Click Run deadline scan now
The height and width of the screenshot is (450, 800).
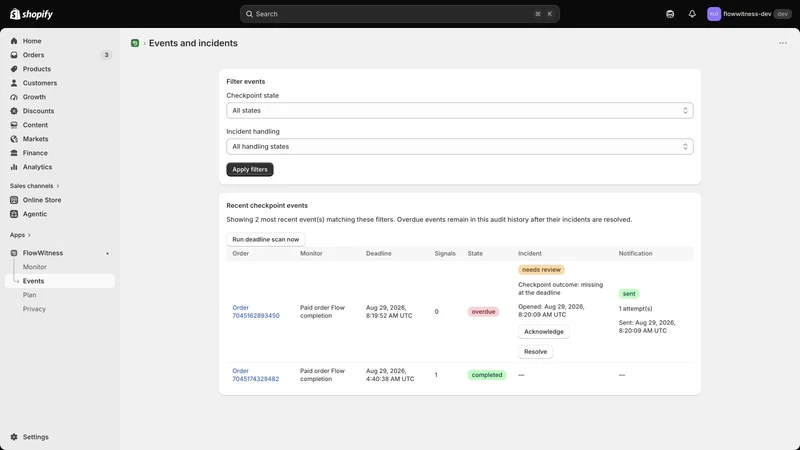coord(266,239)
